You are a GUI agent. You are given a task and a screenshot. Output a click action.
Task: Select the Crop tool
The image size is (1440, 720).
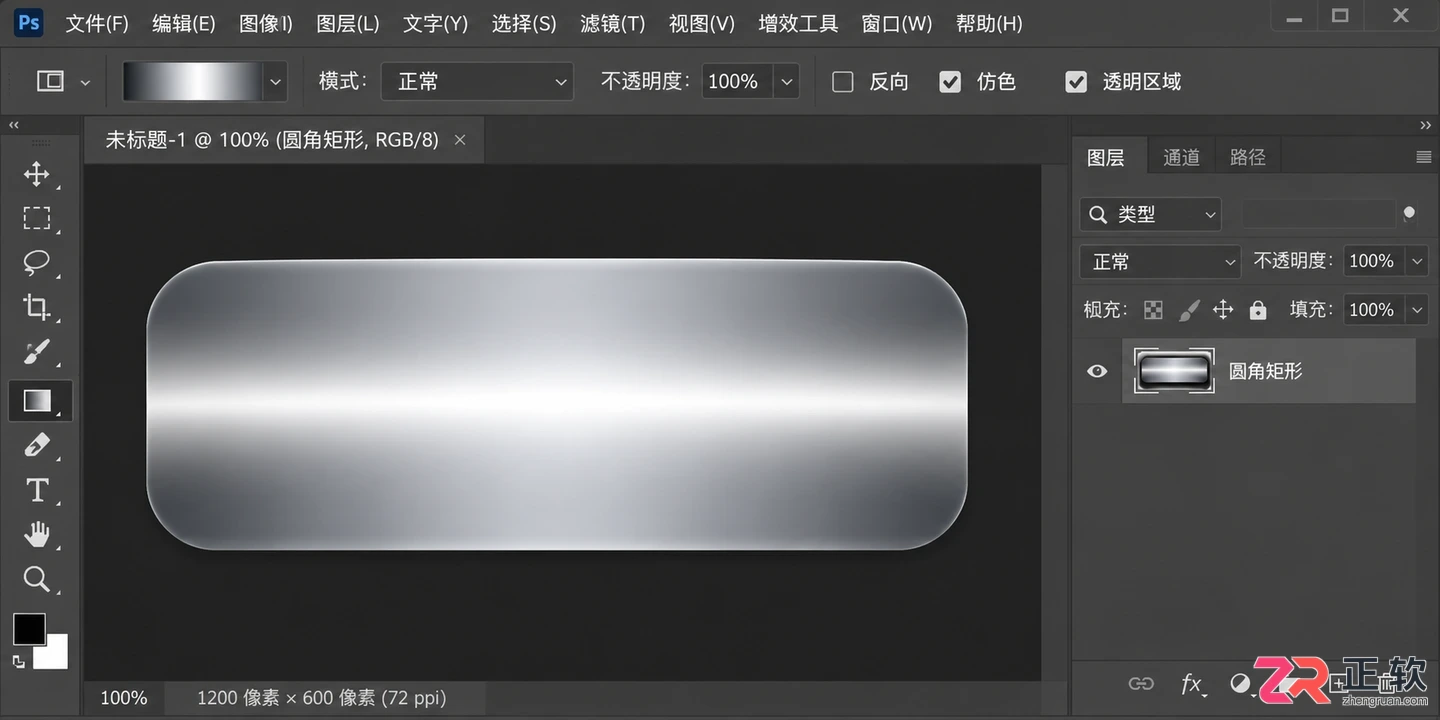[x=37, y=307]
